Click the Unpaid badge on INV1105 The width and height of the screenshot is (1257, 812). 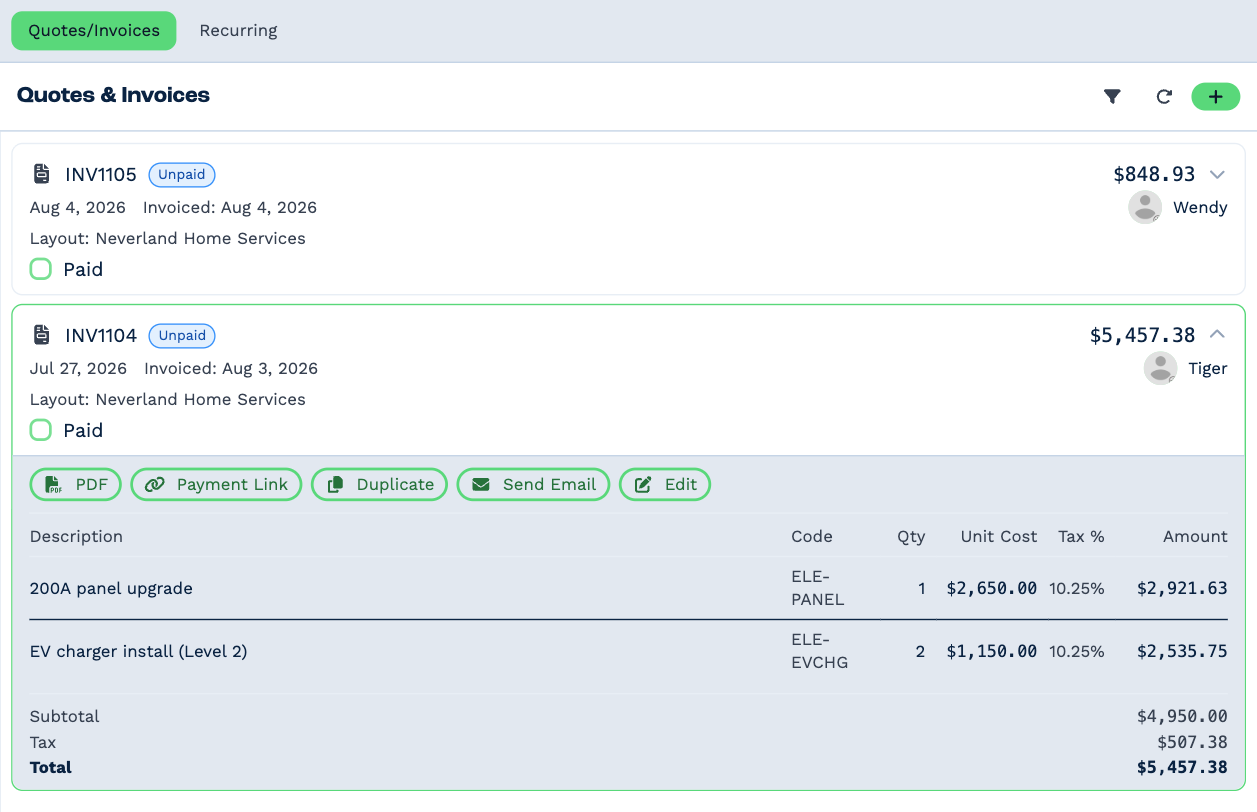click(182, 175)
